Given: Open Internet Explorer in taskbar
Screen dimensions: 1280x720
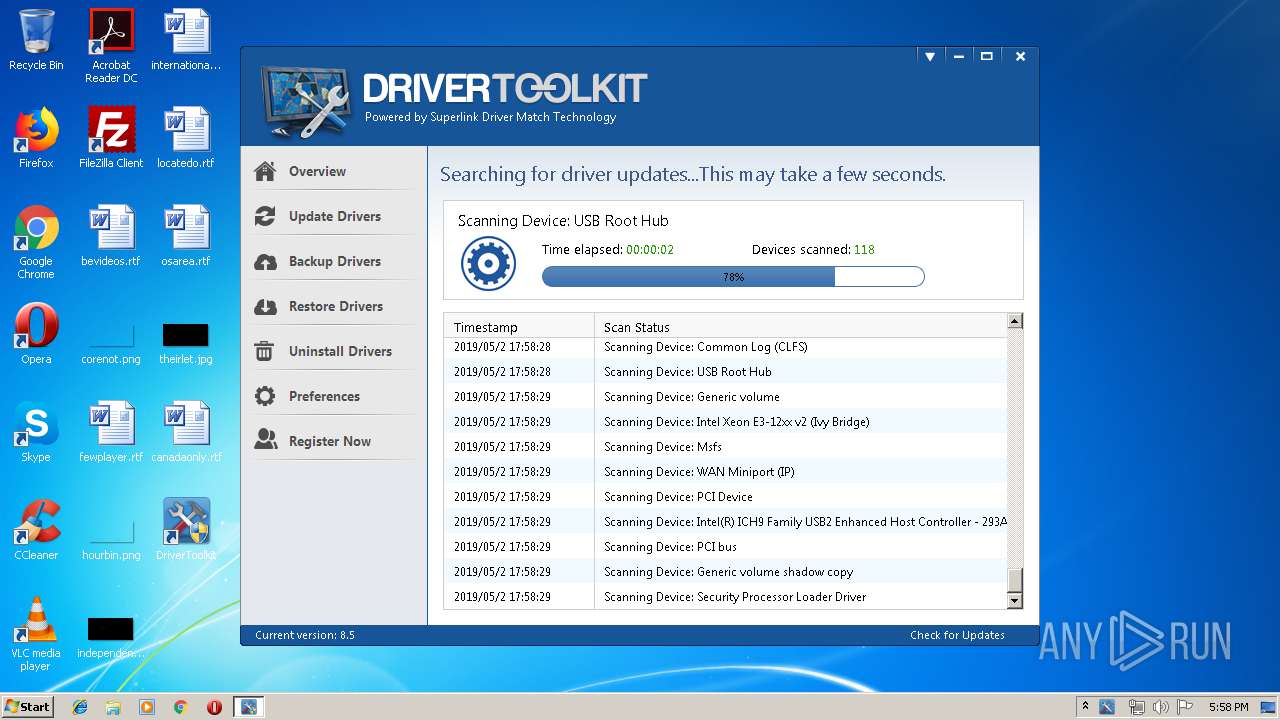Looking at the screenshot, I should click(80, 707).
